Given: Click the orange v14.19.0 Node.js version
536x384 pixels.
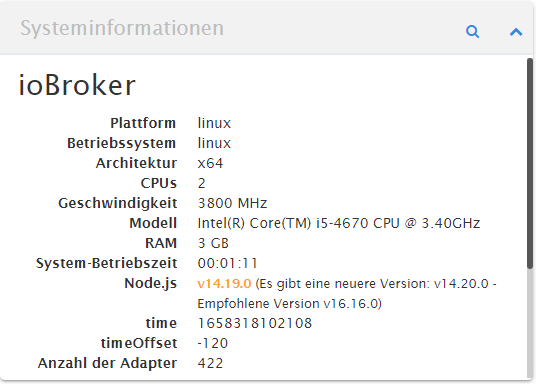Looking at the screenshot, I should click(224, 283).
